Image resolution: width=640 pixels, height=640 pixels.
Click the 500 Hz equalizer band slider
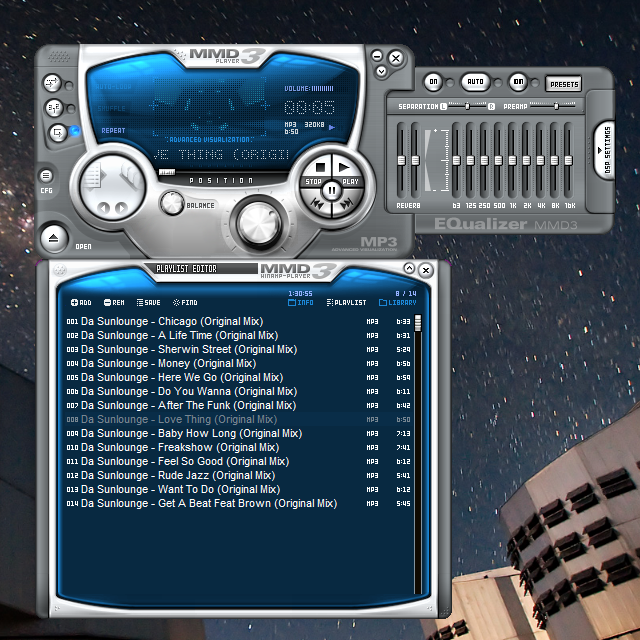click(x=498, y=160)
